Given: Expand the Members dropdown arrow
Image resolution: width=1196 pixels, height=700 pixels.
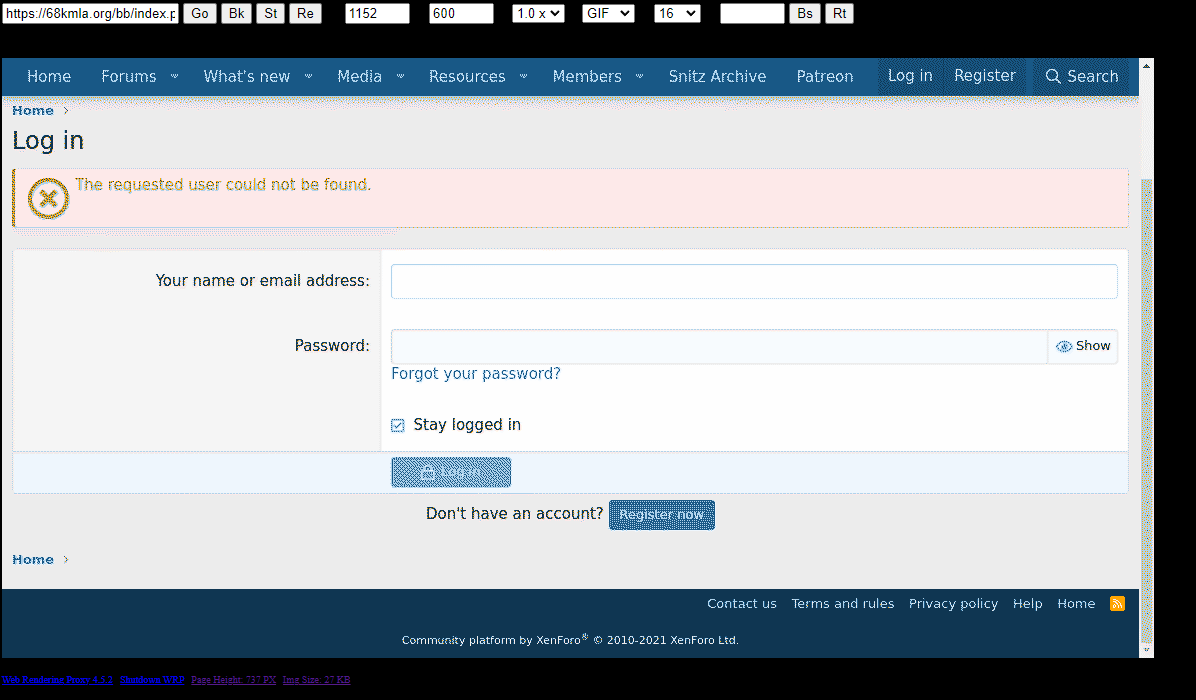Looking at the screenshot, I should click(x=639, y=76).
